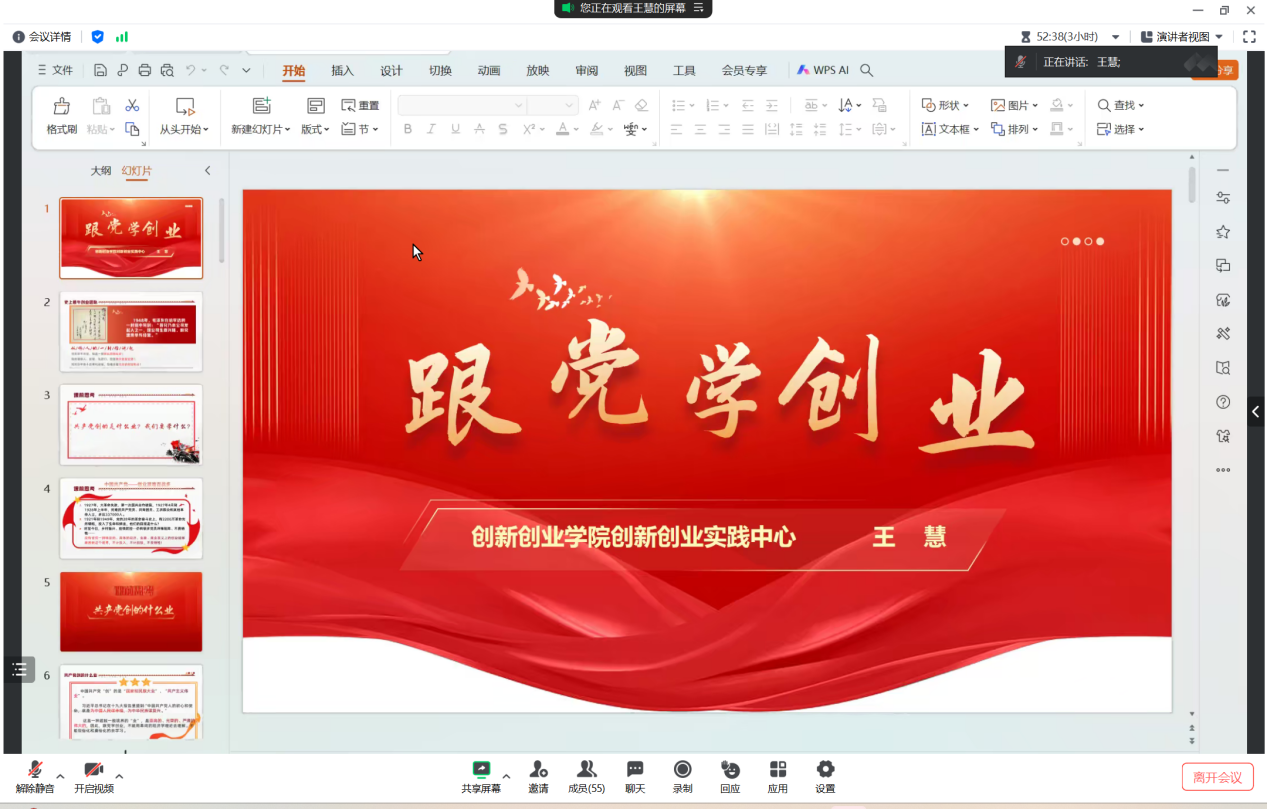Click the Apps (应用) grid icon
Image resolution: width=1267 pixels, height=809 pixels.
778,769
